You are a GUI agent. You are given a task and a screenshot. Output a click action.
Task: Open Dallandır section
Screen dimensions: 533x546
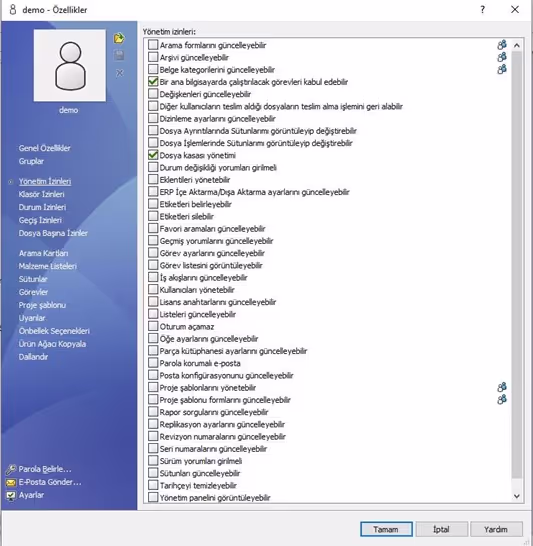(33, 357)
